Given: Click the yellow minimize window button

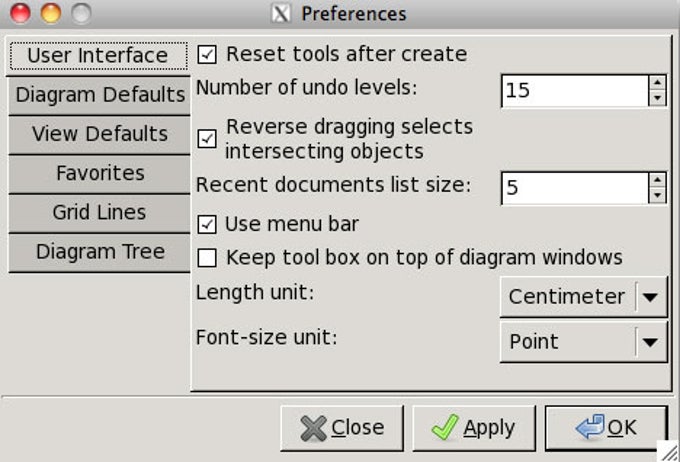Looking at the screenshot, I should pos(50,14).
